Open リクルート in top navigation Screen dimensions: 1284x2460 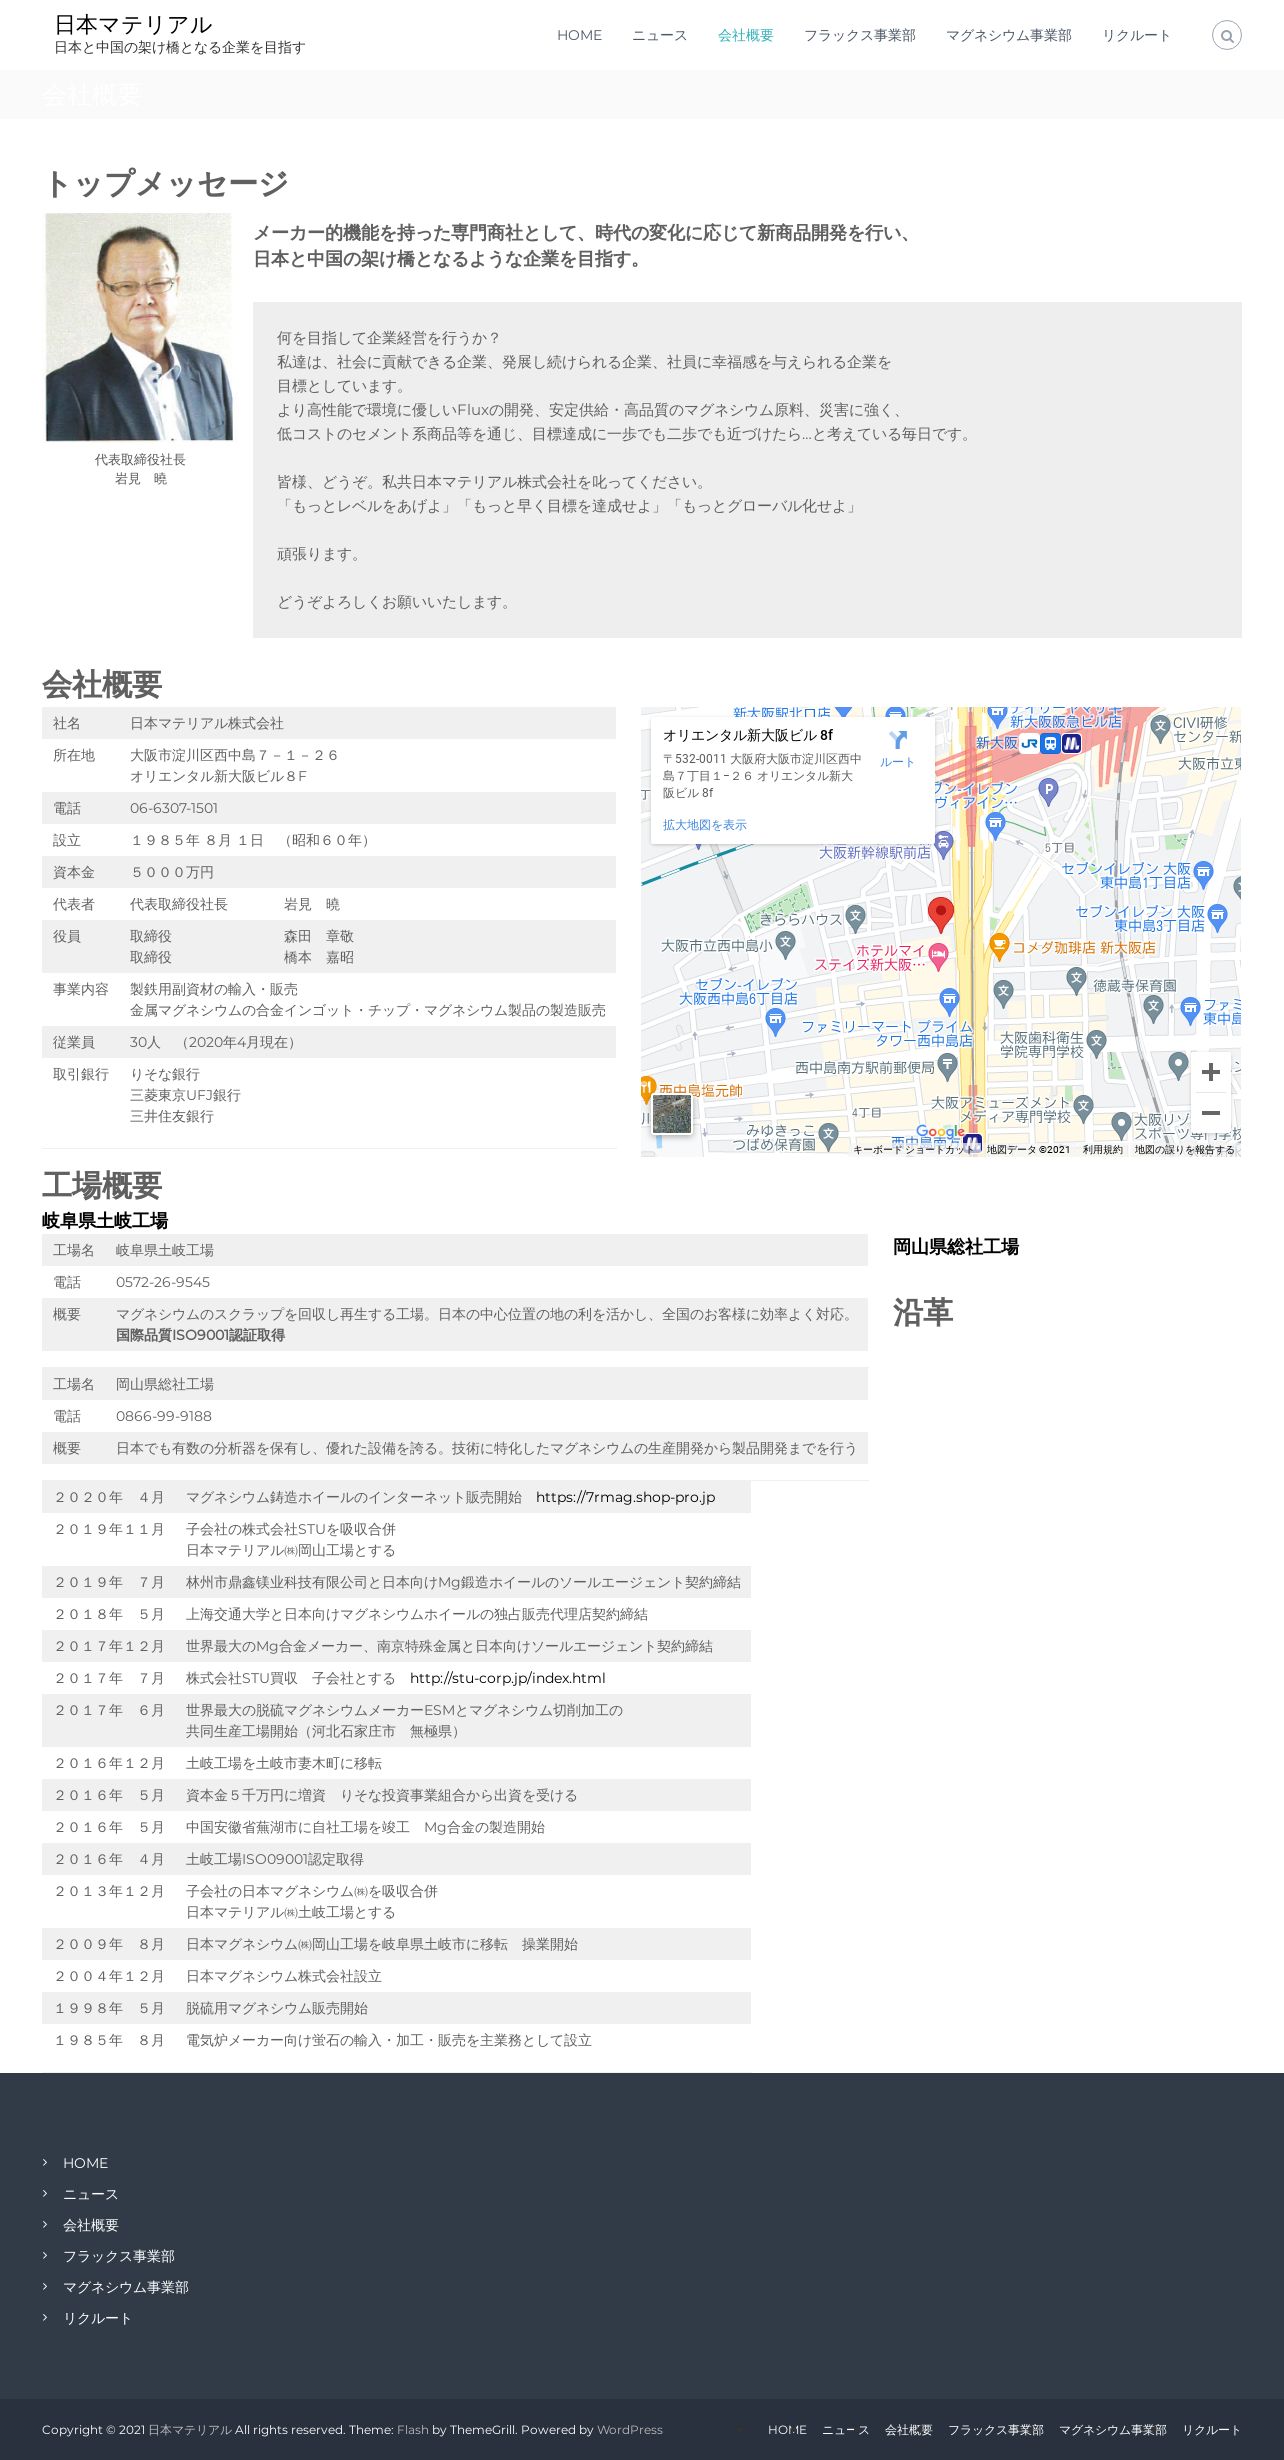1136,35
